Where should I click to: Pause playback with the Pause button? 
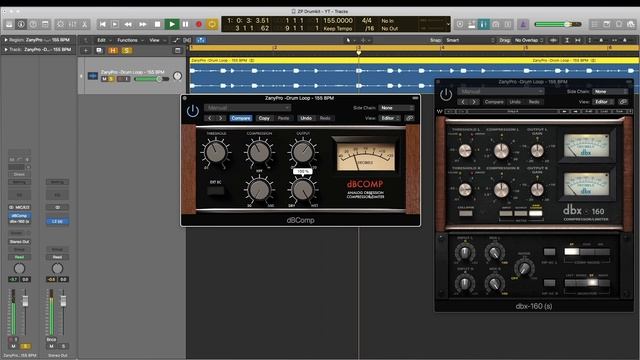tap(185, 24)
